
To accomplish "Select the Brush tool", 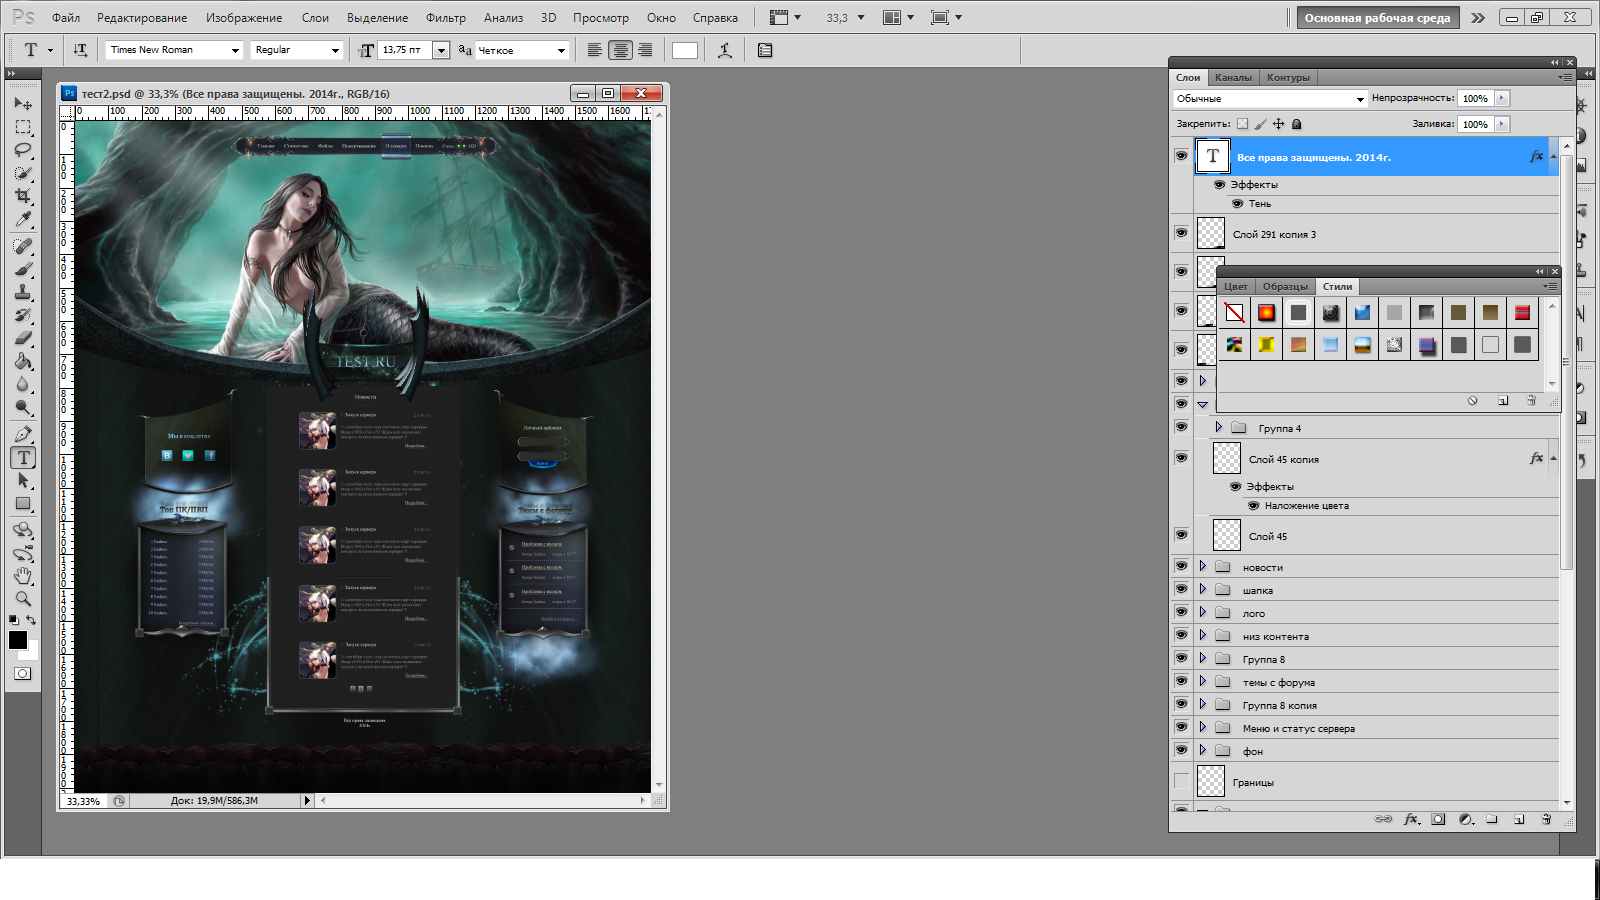I will [x=23, y=269].
